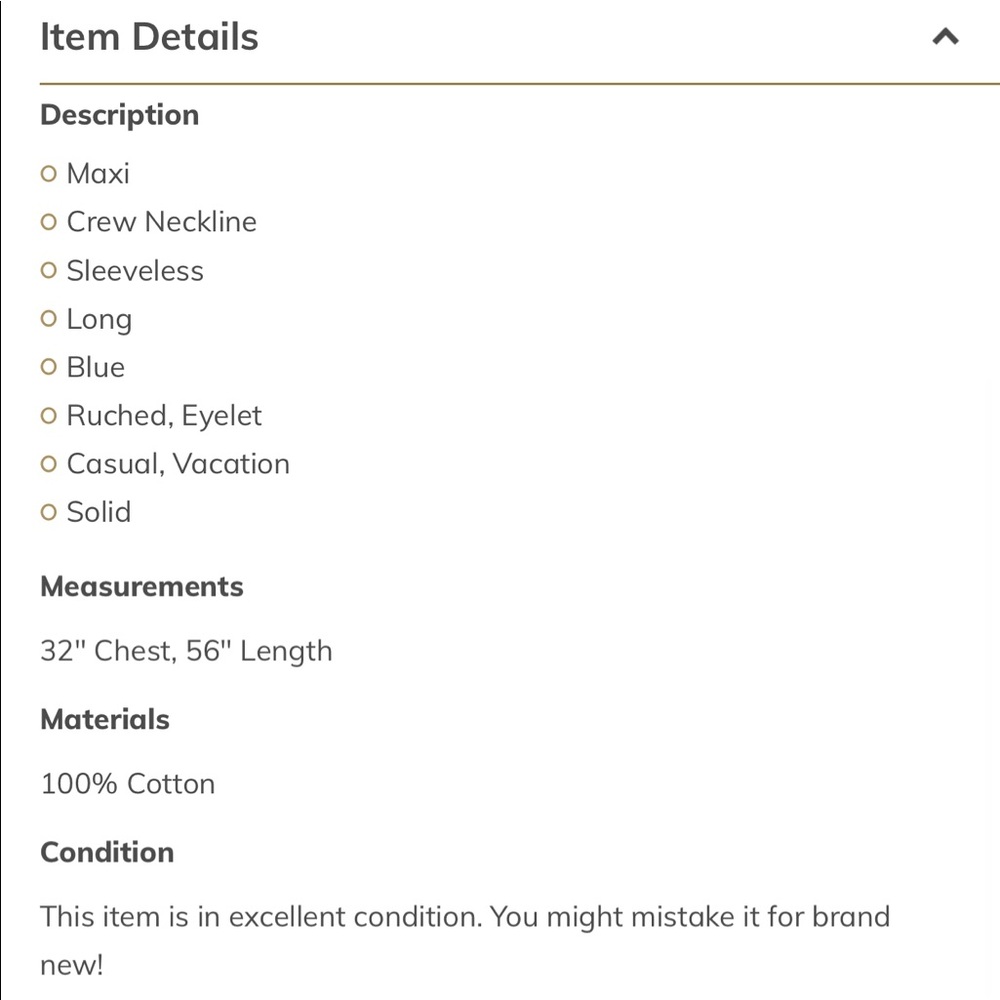Select the 32" Chest, 56" Length text
This screenshot has width=1000, height=1000.
(x=186, y=651)
